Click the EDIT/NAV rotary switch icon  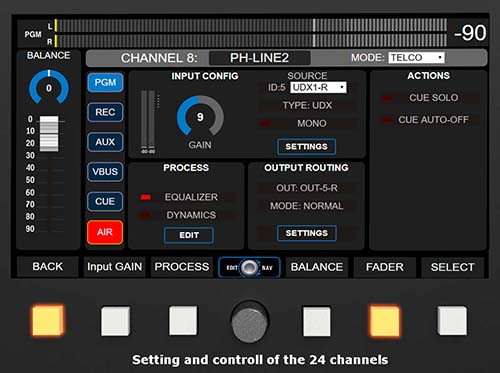[x=249, y=267]
